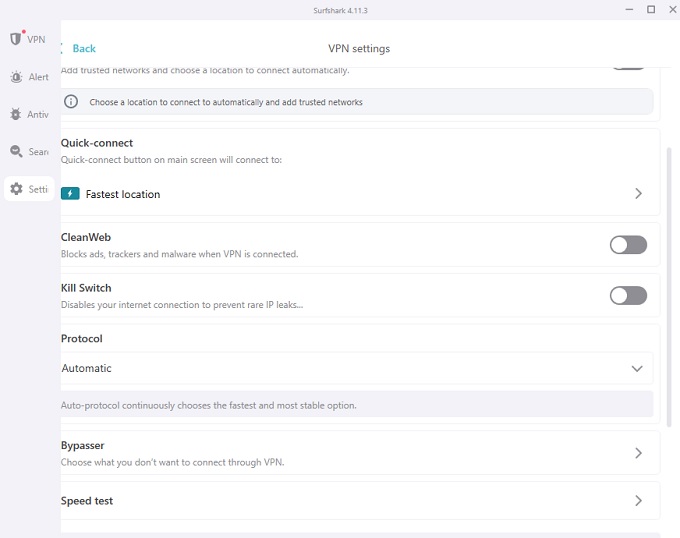The height and width of the screenshot is (538, 680).
Task: Click the Speed test row label
Action: coord(87,501)
